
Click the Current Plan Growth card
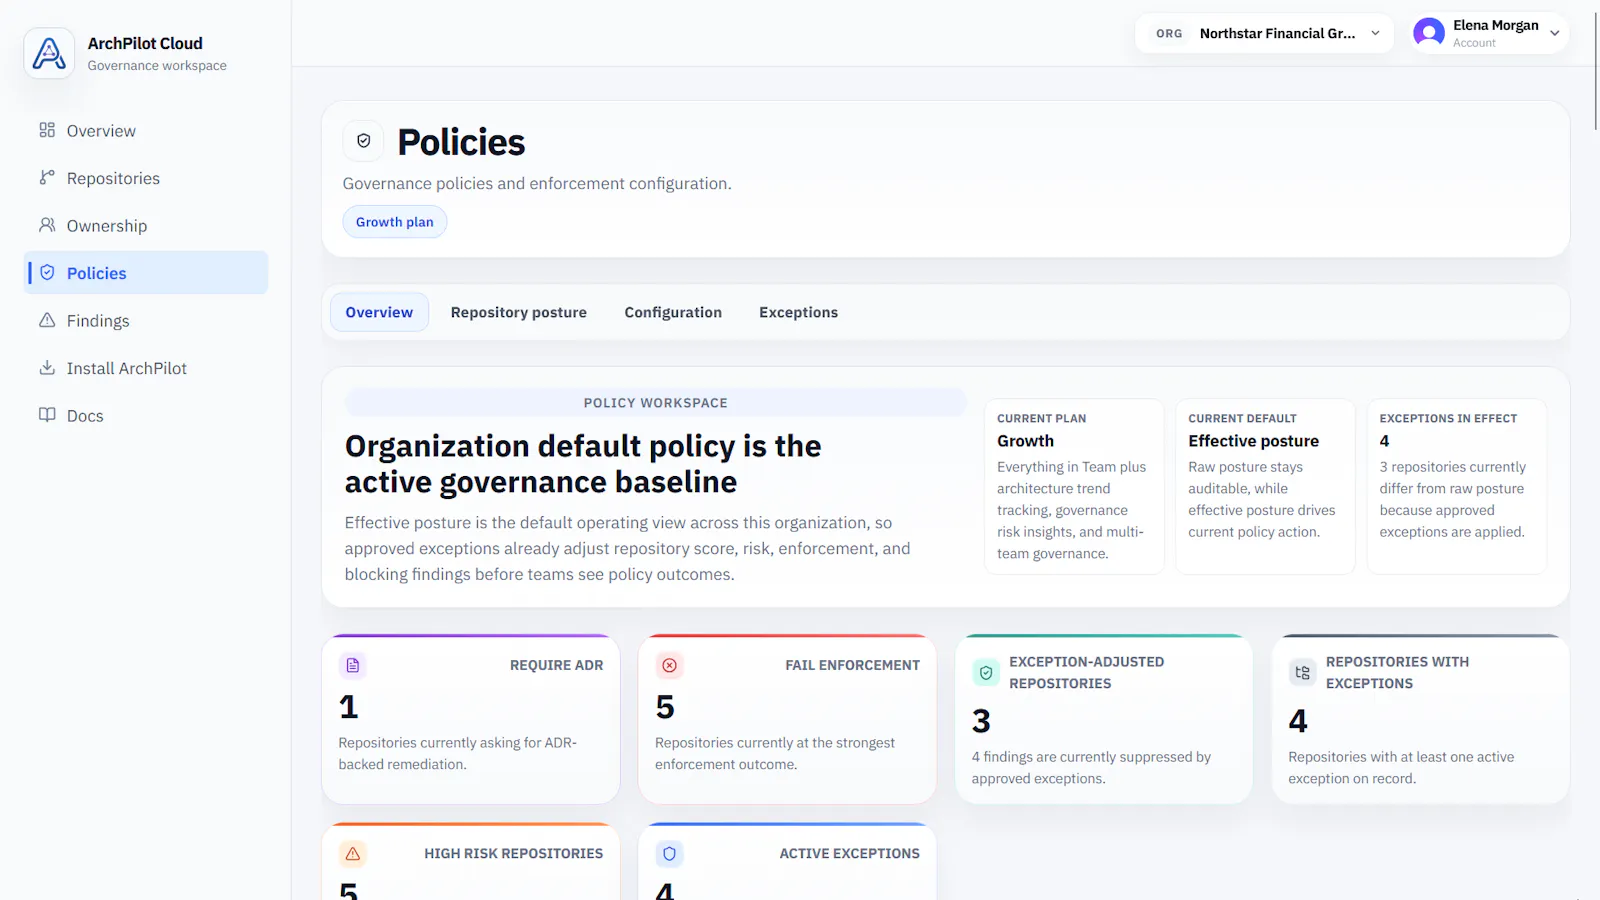[x=1074, y=486]
